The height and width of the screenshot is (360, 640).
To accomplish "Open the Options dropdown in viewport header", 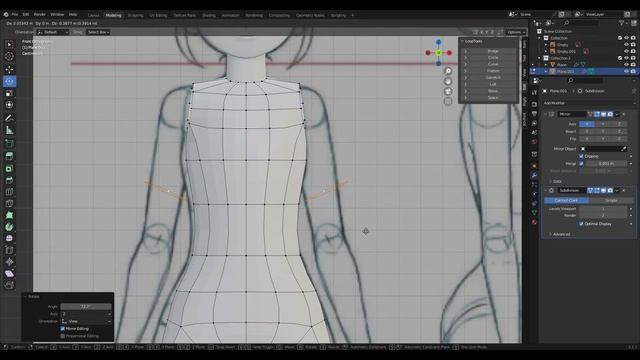I will [516, 32].
